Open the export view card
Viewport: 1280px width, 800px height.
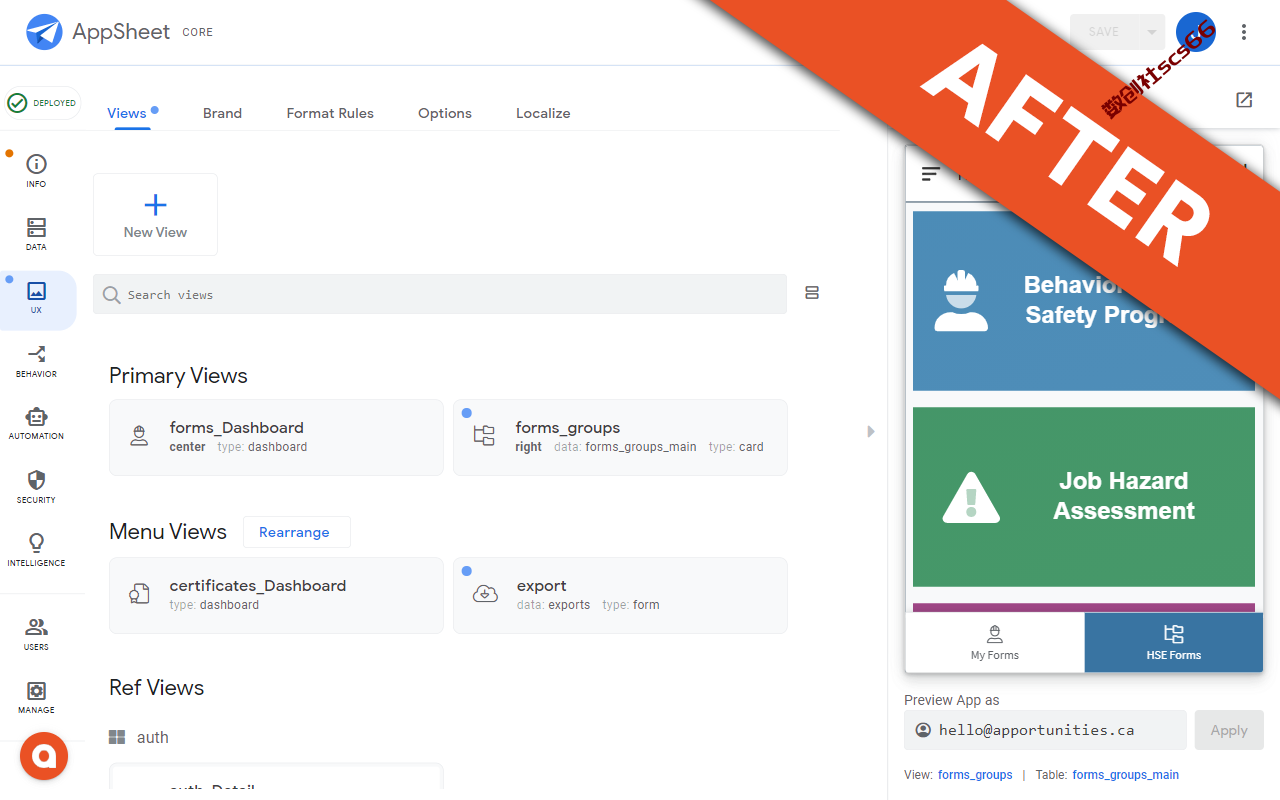tap(620, 595)
